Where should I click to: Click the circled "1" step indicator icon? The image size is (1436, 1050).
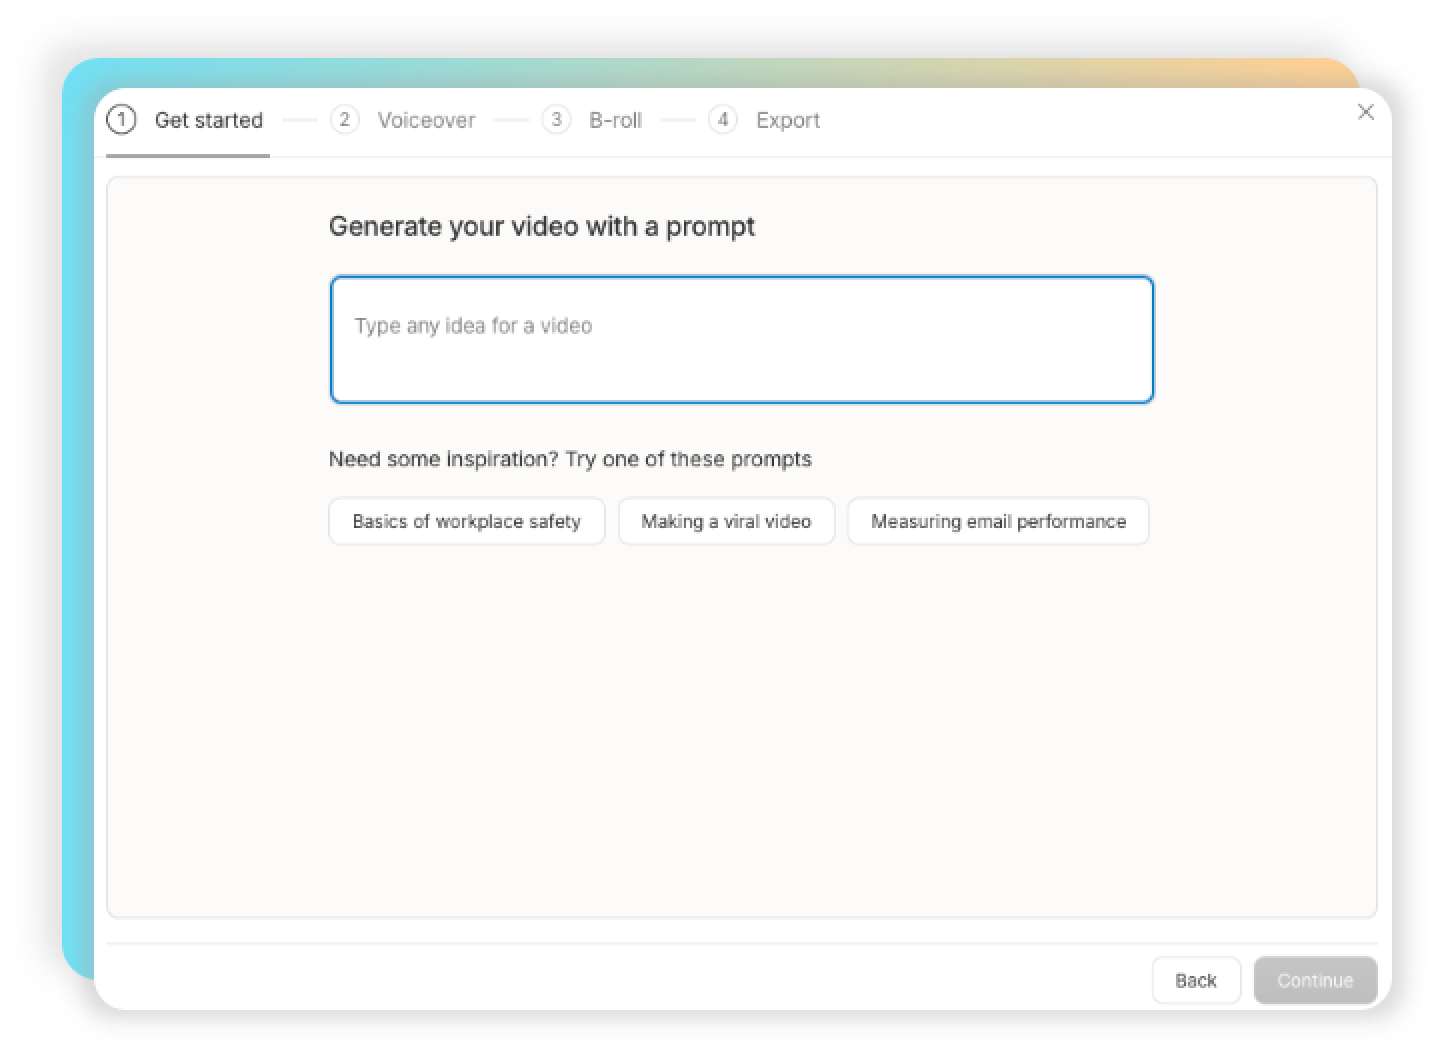(121, 119)
